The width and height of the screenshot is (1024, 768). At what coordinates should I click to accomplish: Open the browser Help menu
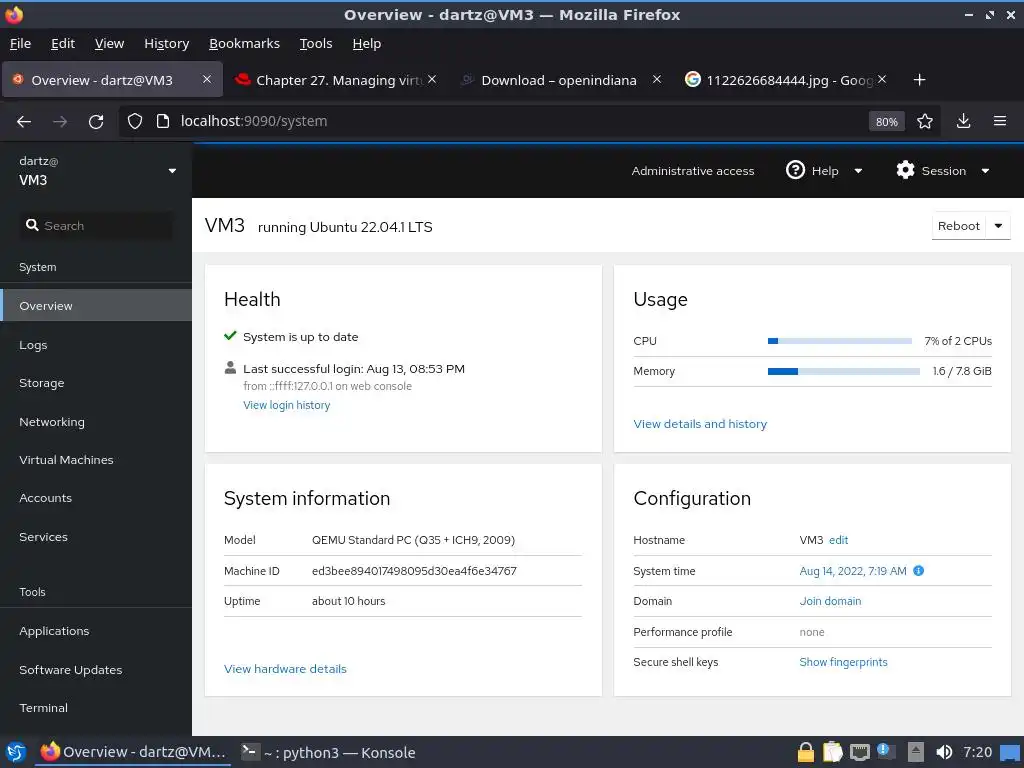pos(366,44)
